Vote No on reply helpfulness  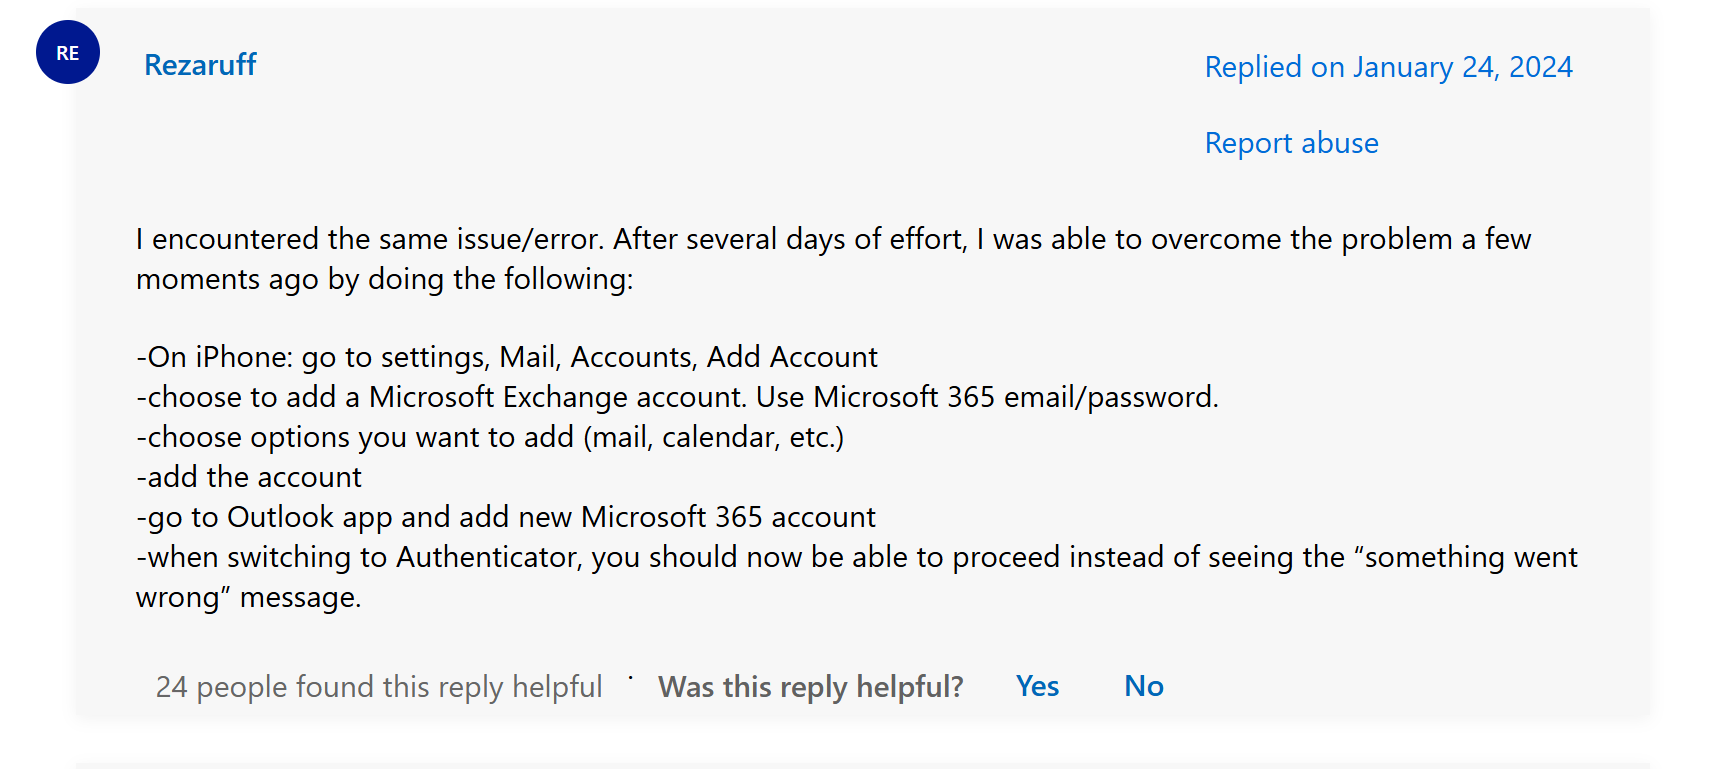(x=1144, y=686)
